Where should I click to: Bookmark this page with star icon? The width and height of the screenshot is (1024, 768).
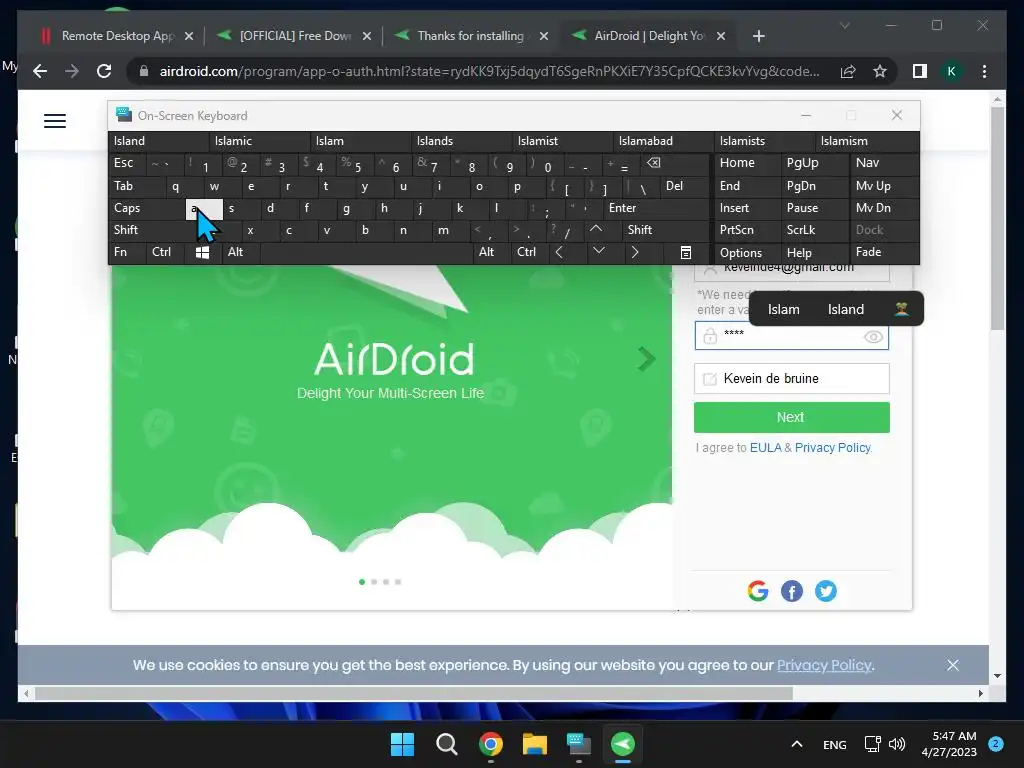[x=880, y=71]
